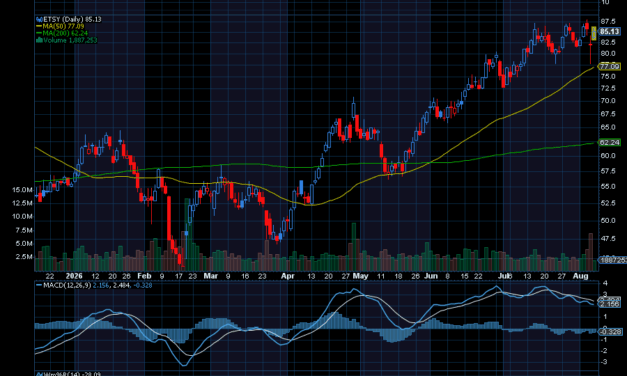Select the 'MA(200) 62.24' legend entry
The image size is (627, 376).
point(65,33)
